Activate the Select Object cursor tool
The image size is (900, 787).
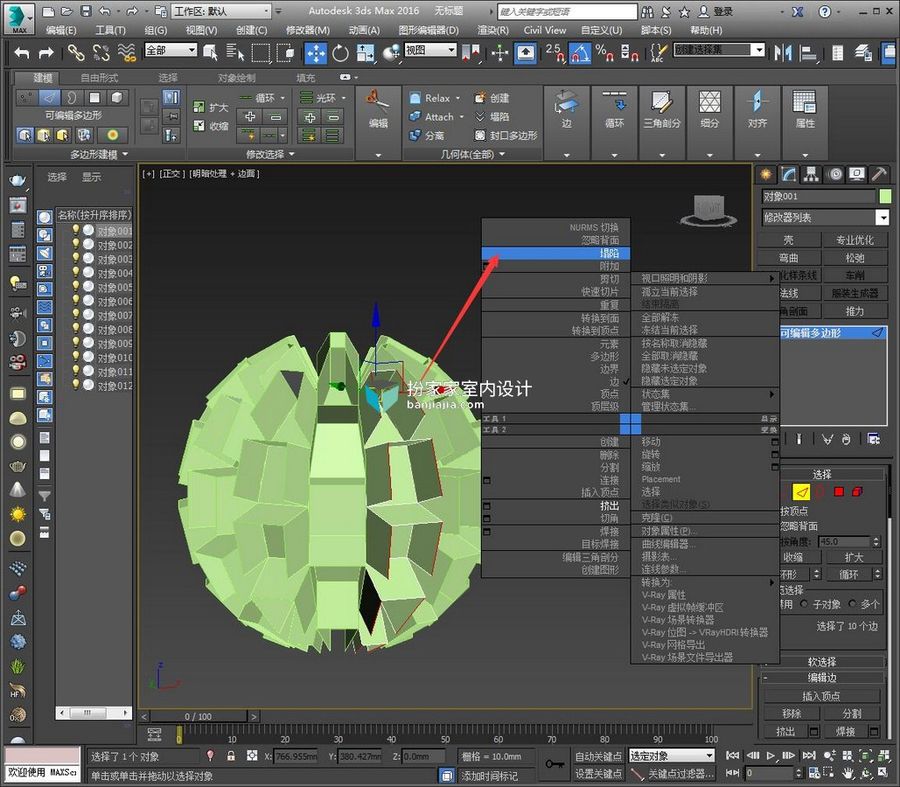211,53
